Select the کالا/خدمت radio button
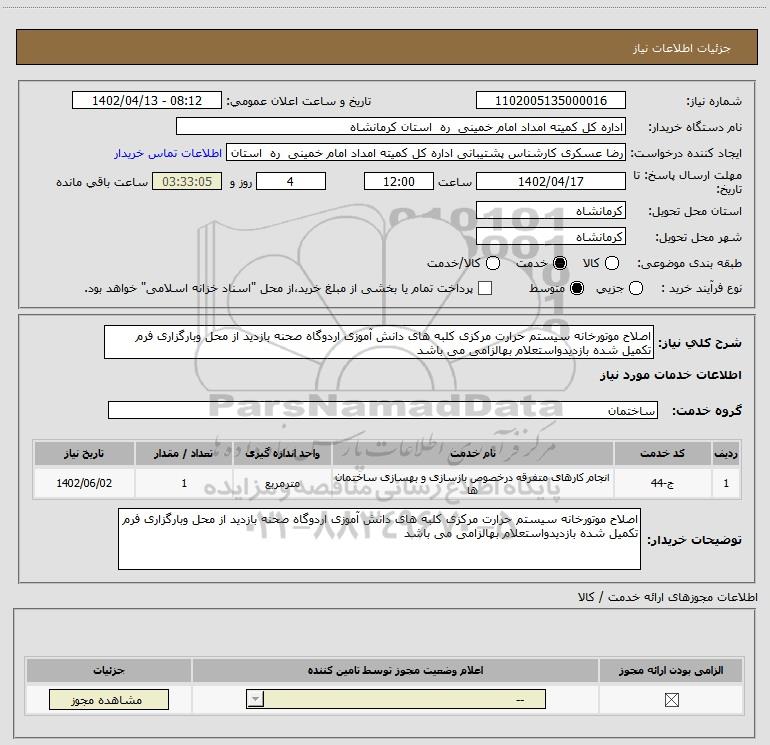The height and width of the screenshot is (745, 770). 493,263
